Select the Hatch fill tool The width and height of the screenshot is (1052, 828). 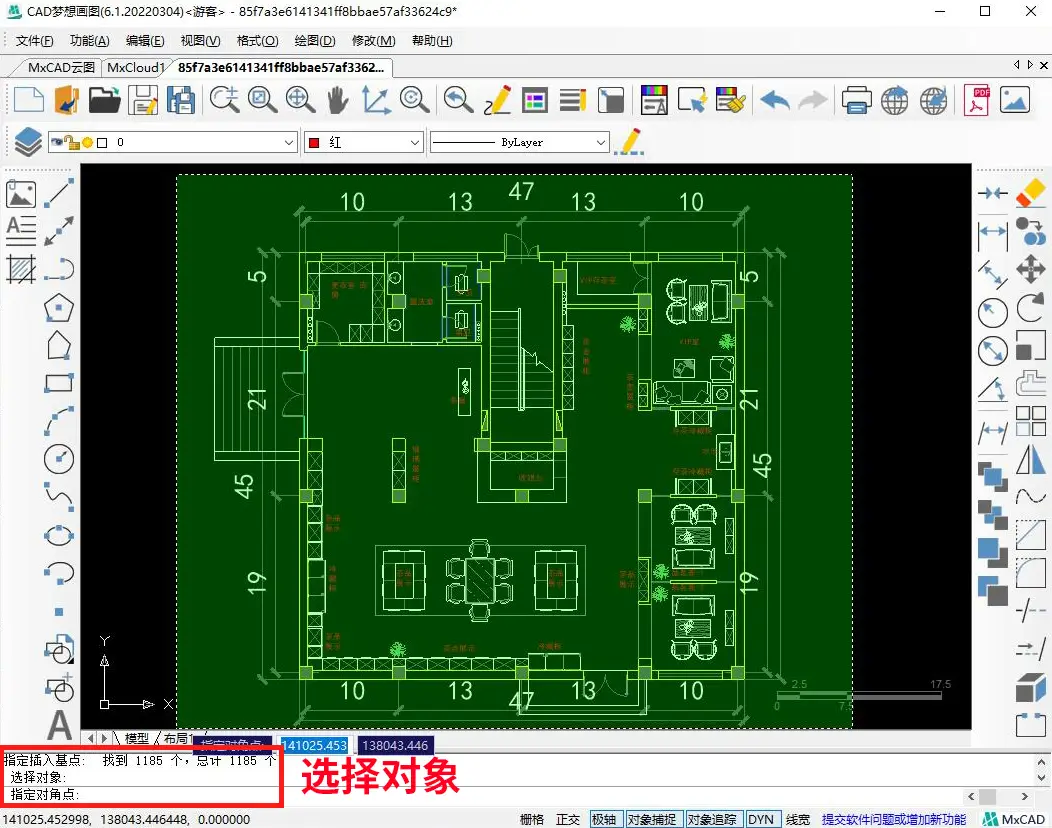21,269
